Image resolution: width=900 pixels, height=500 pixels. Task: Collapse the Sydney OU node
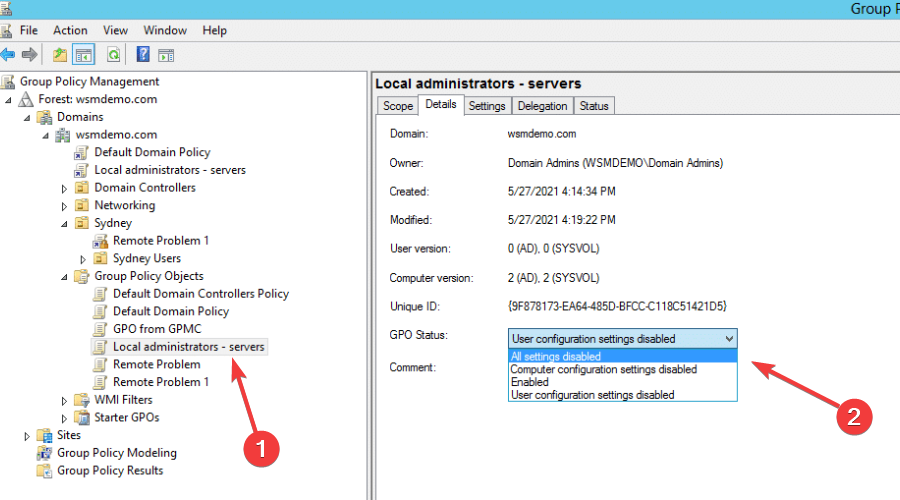click(x=64, y=224)
